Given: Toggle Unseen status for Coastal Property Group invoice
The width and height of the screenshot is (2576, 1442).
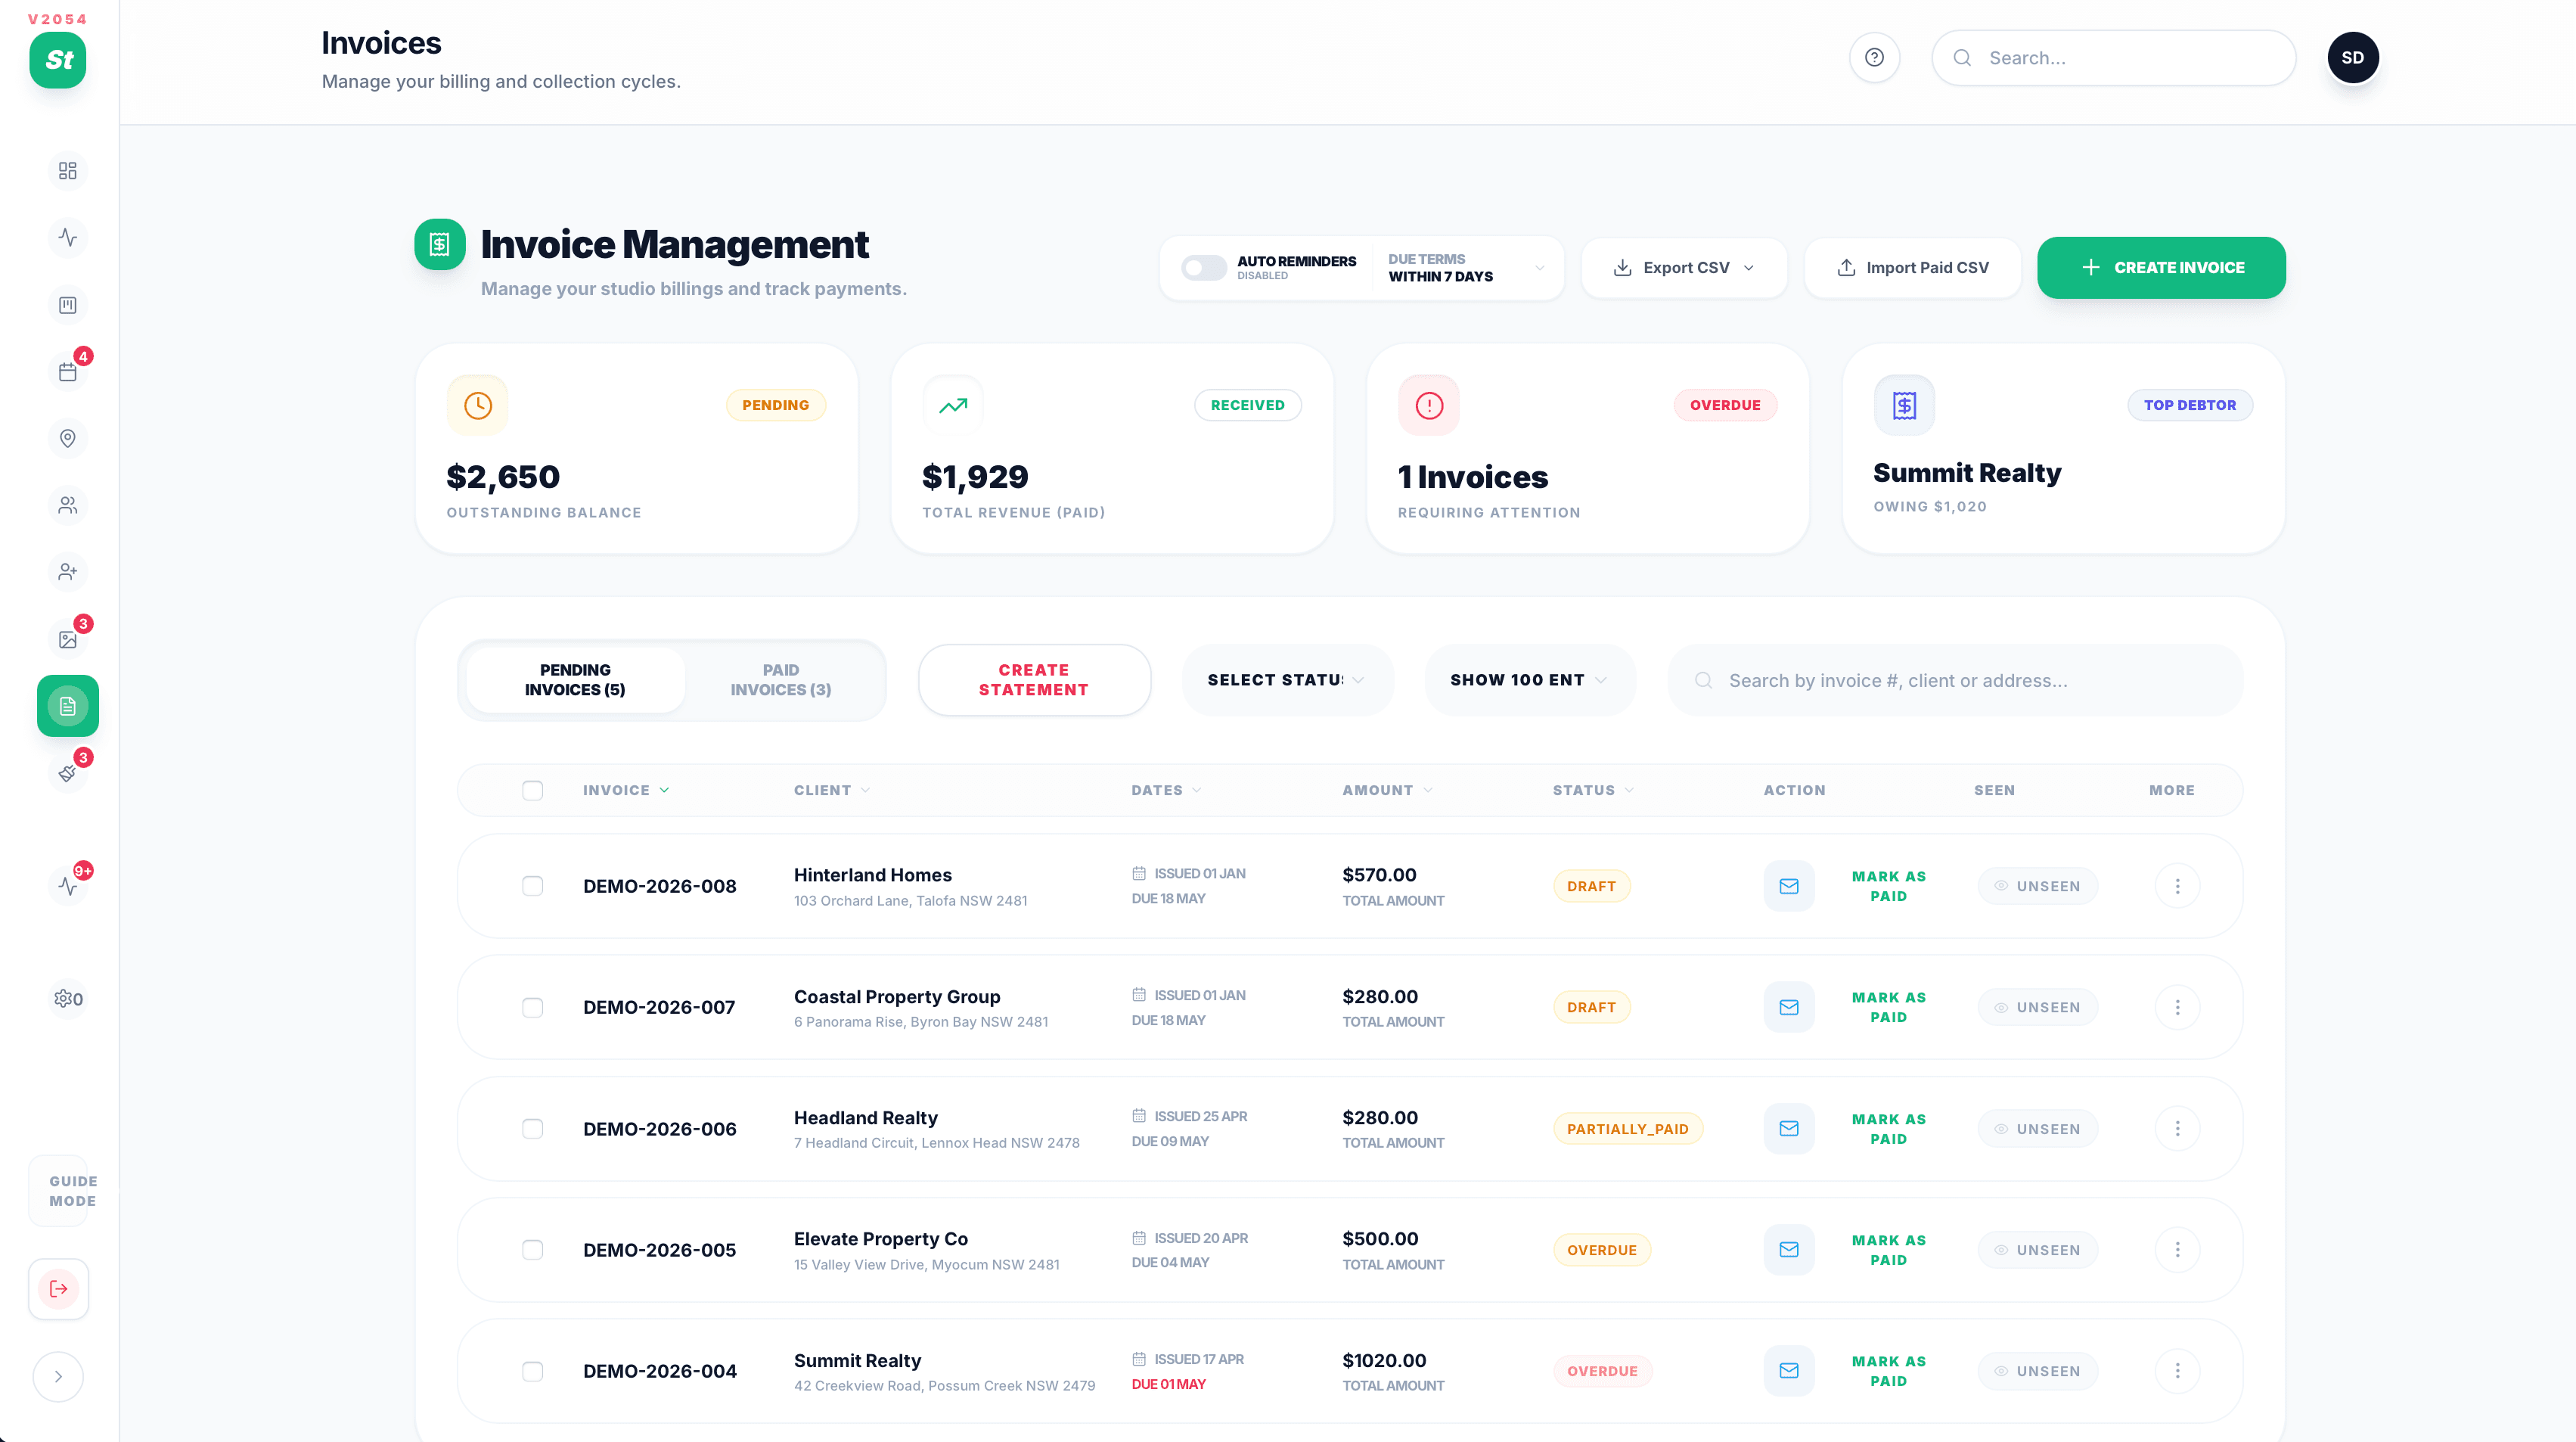Looking at the screenshot, I should [x=2037, y=1007].
